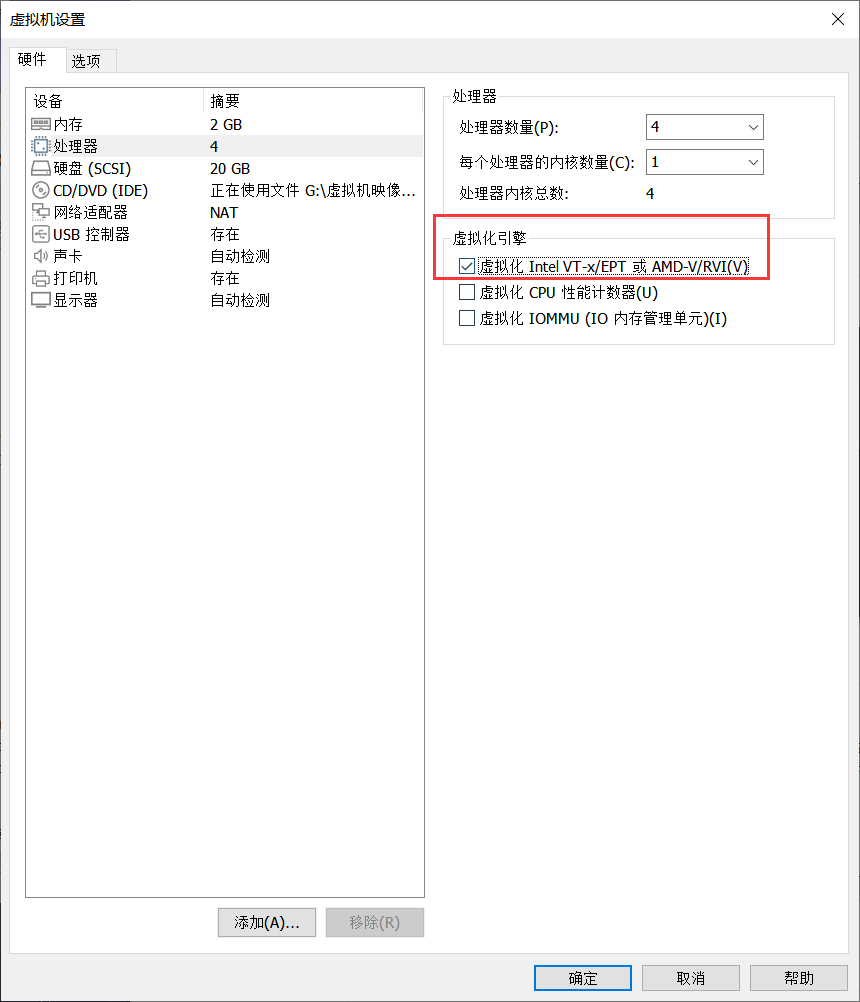Image resolution: width=860 pixels, height=1002 pixels.
Task: Enable 虚拟化 CPU 性能计数器 checkbox
Action: pyautogui.click(x=467, y=292)
